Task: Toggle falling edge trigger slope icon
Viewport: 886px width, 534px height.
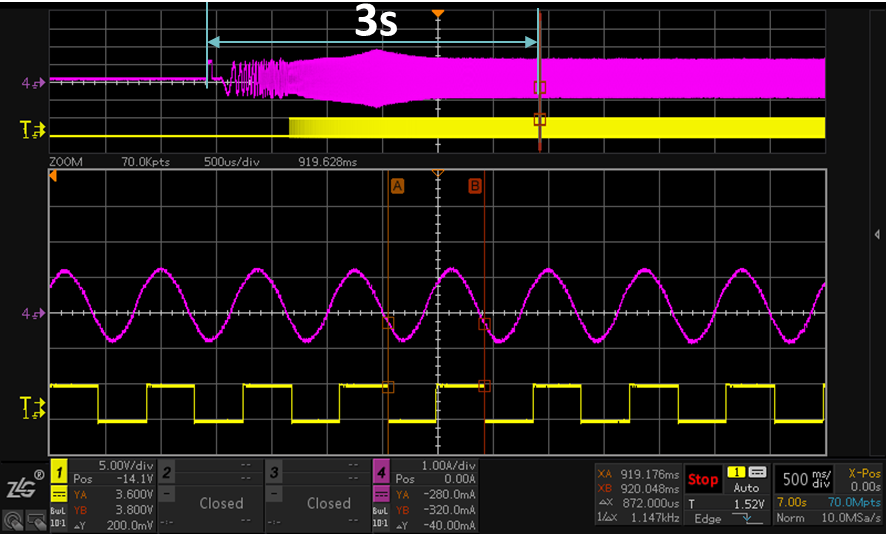Action: (746, 518)
